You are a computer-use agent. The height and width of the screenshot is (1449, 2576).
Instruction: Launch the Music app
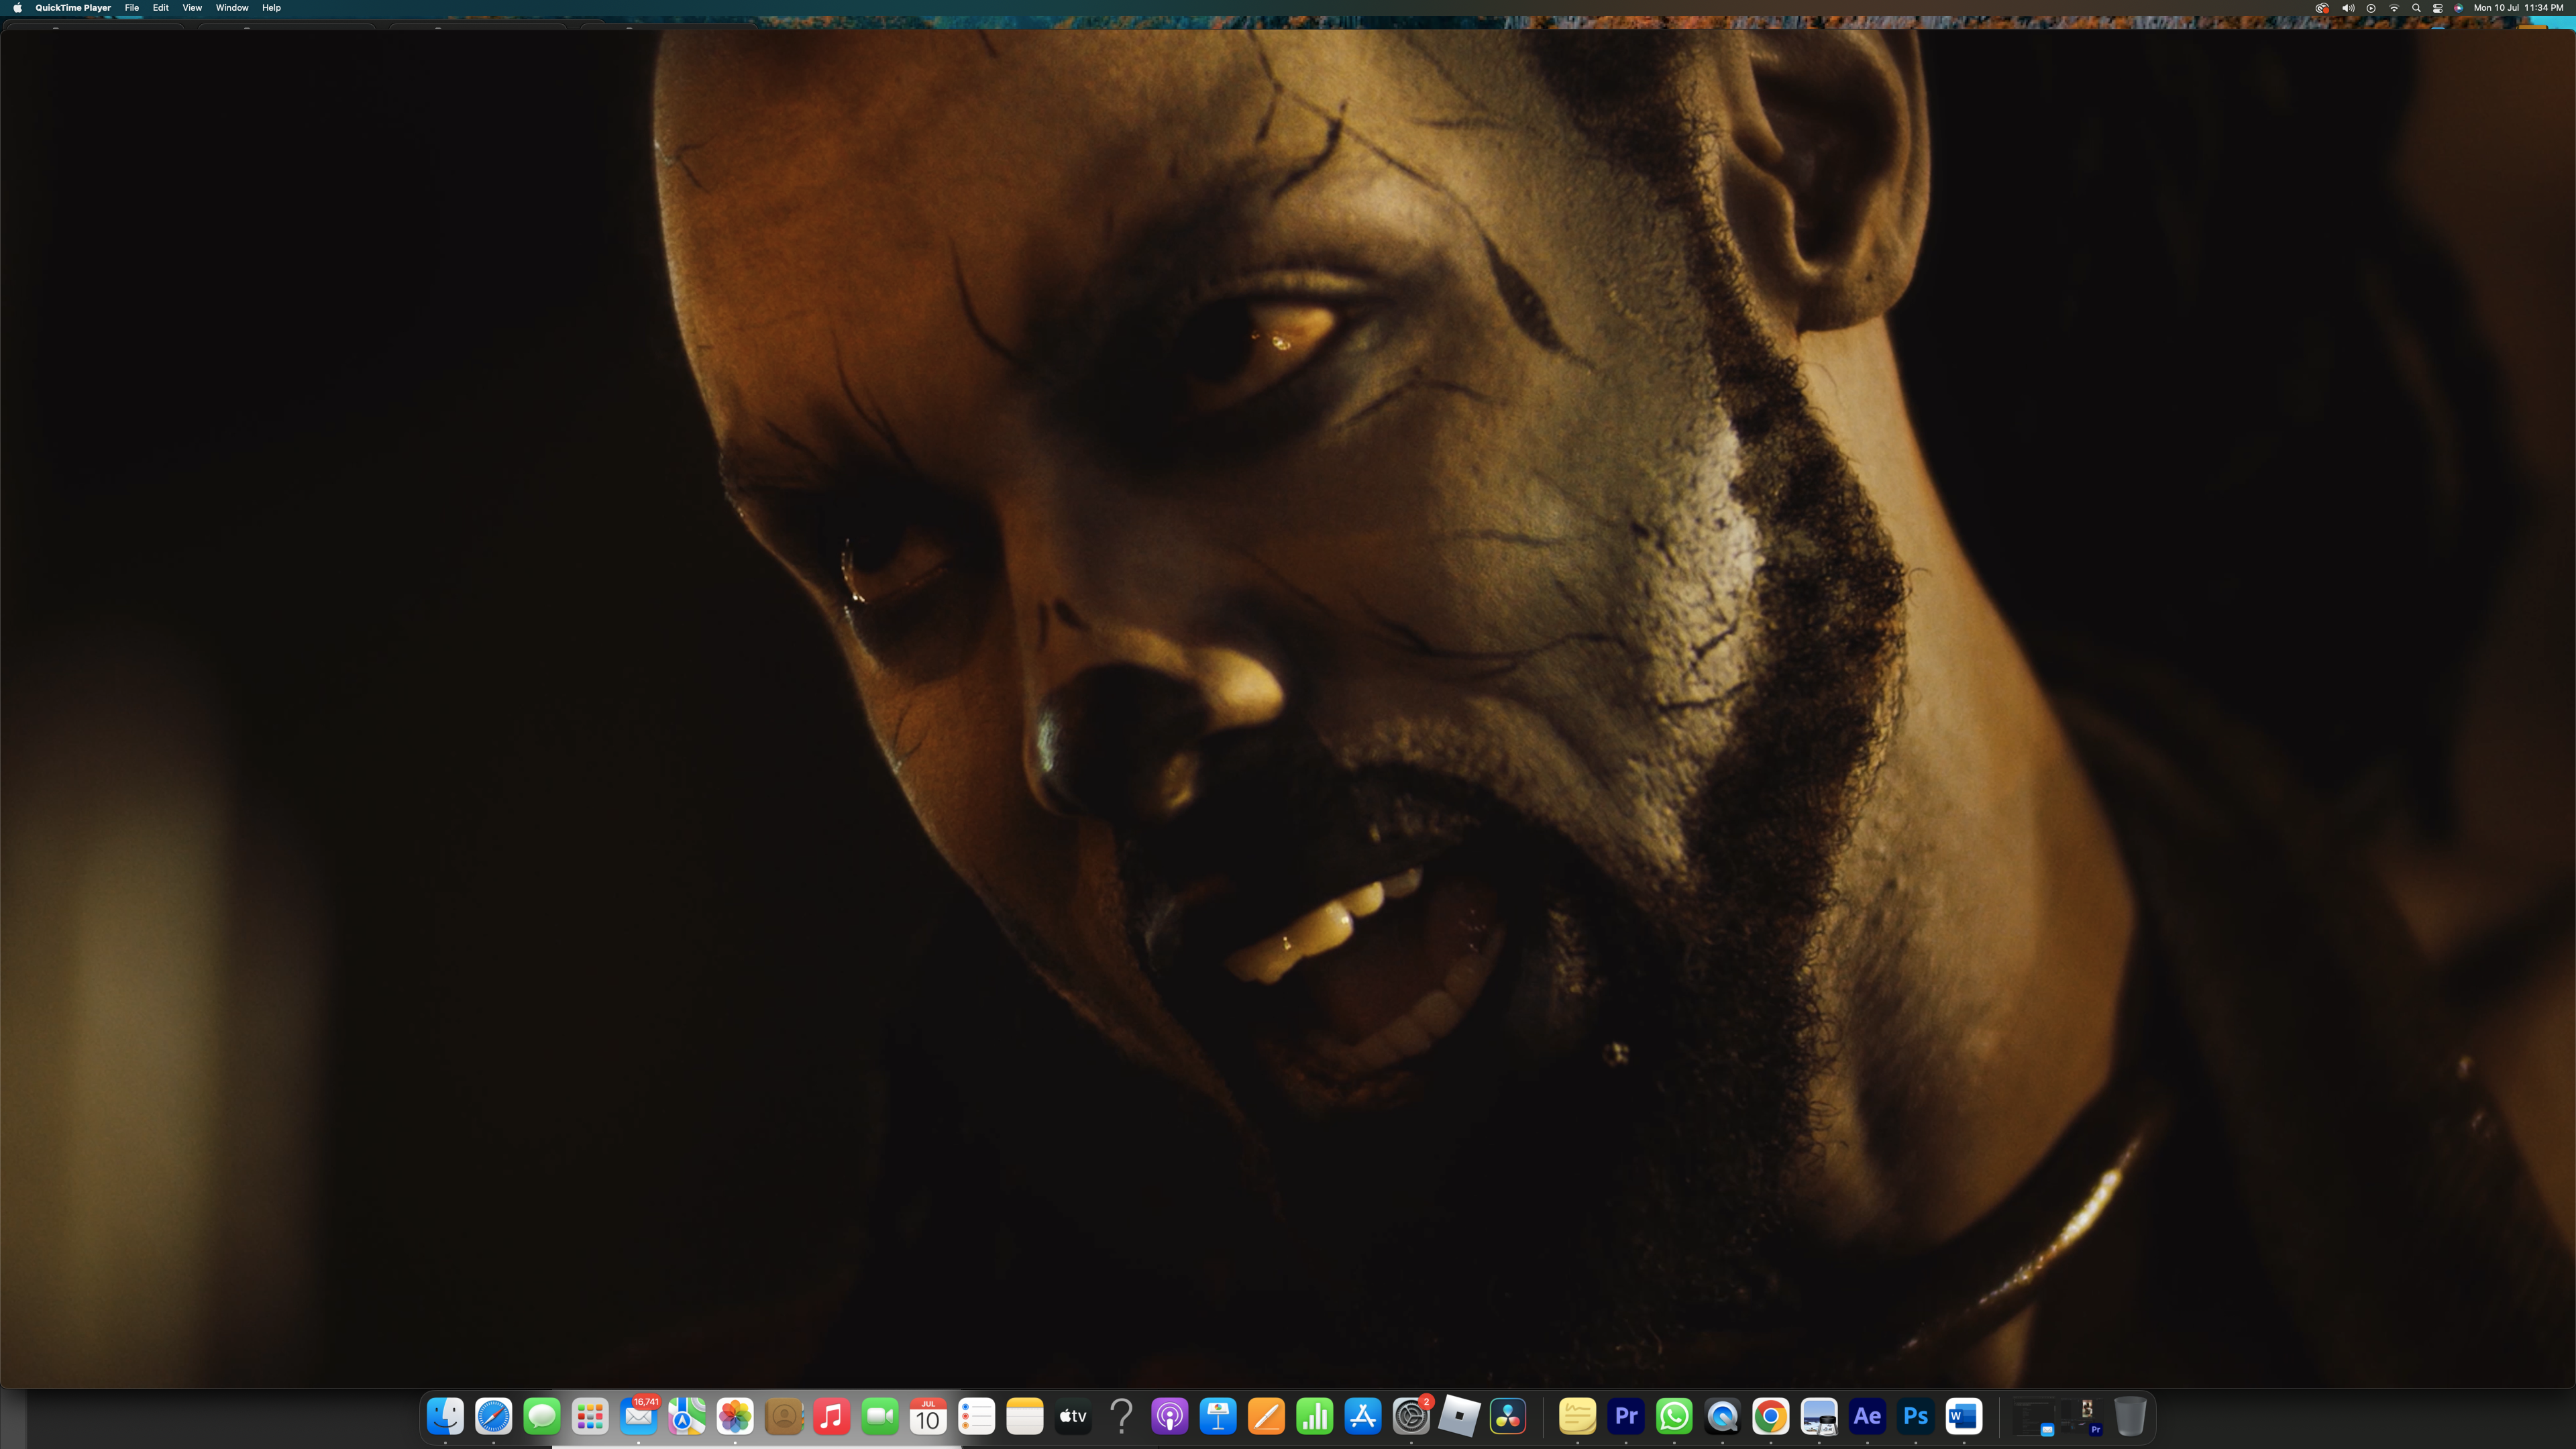[x=832, y=1416]
